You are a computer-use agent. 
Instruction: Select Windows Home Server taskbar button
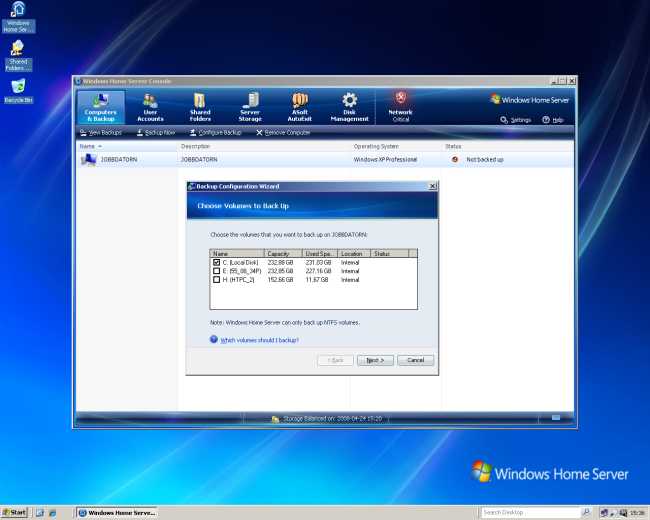coord(117,513)
